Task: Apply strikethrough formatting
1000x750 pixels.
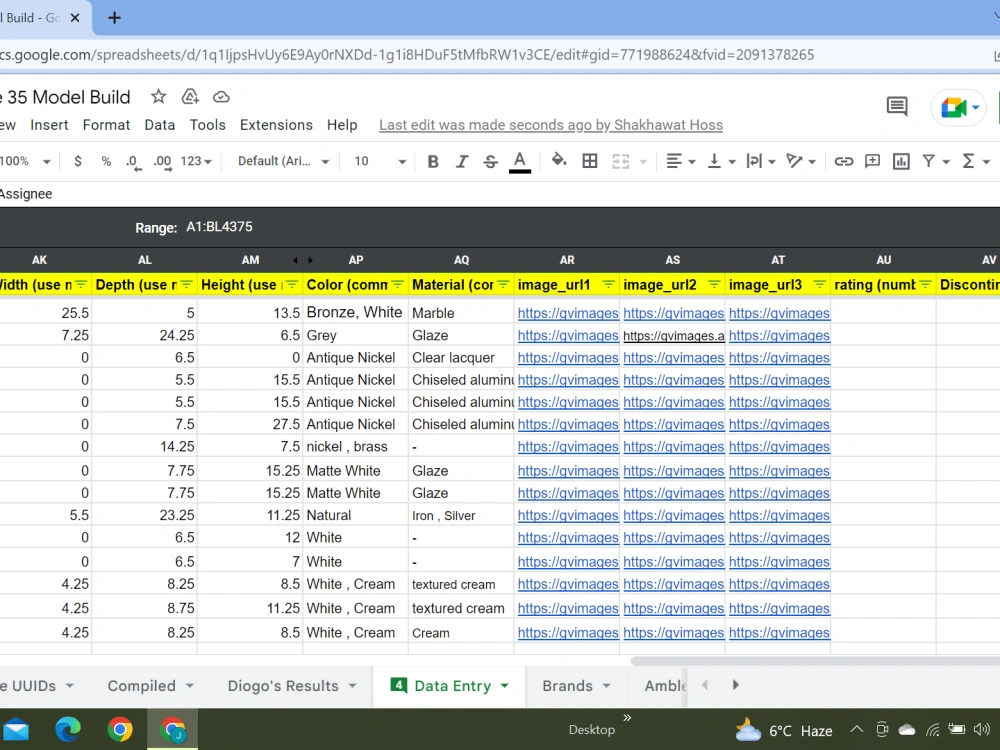Action: click(490, 161)
